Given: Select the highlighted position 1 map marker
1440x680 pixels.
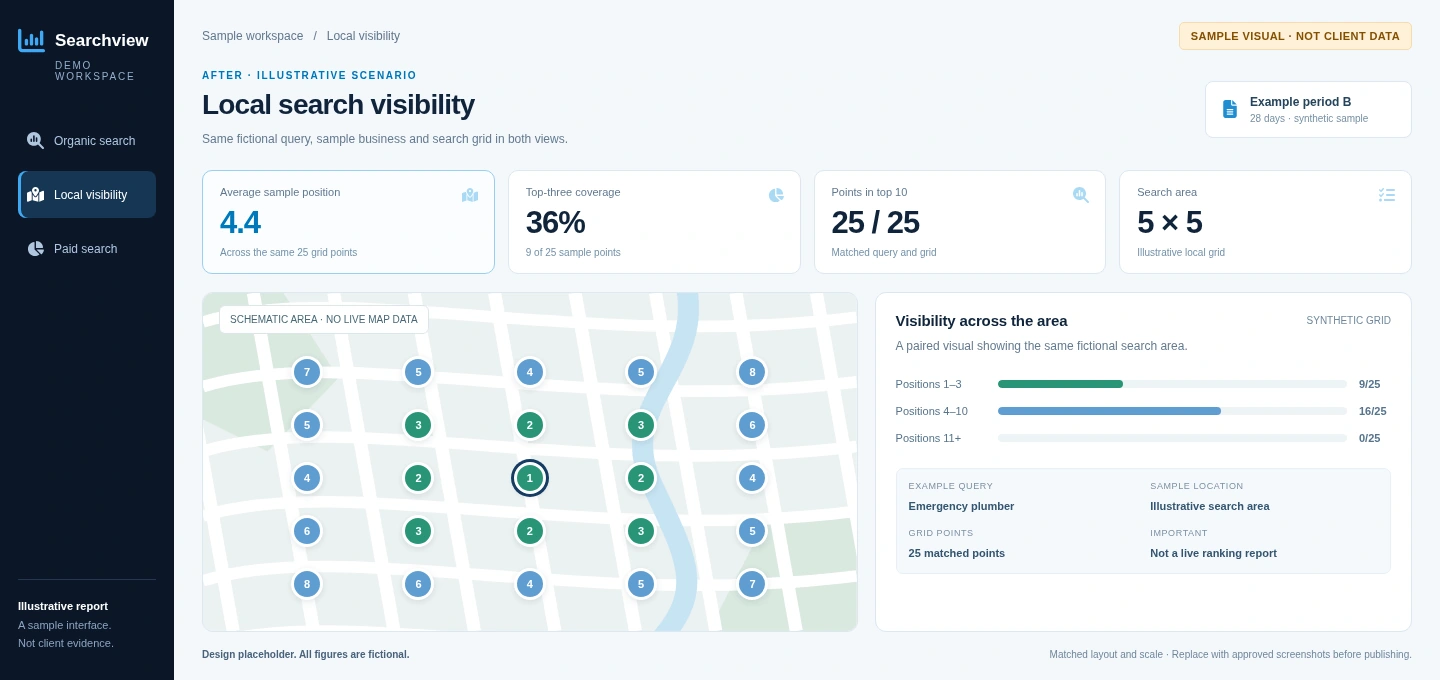Looking at the screenshot, I should point(530,478).
